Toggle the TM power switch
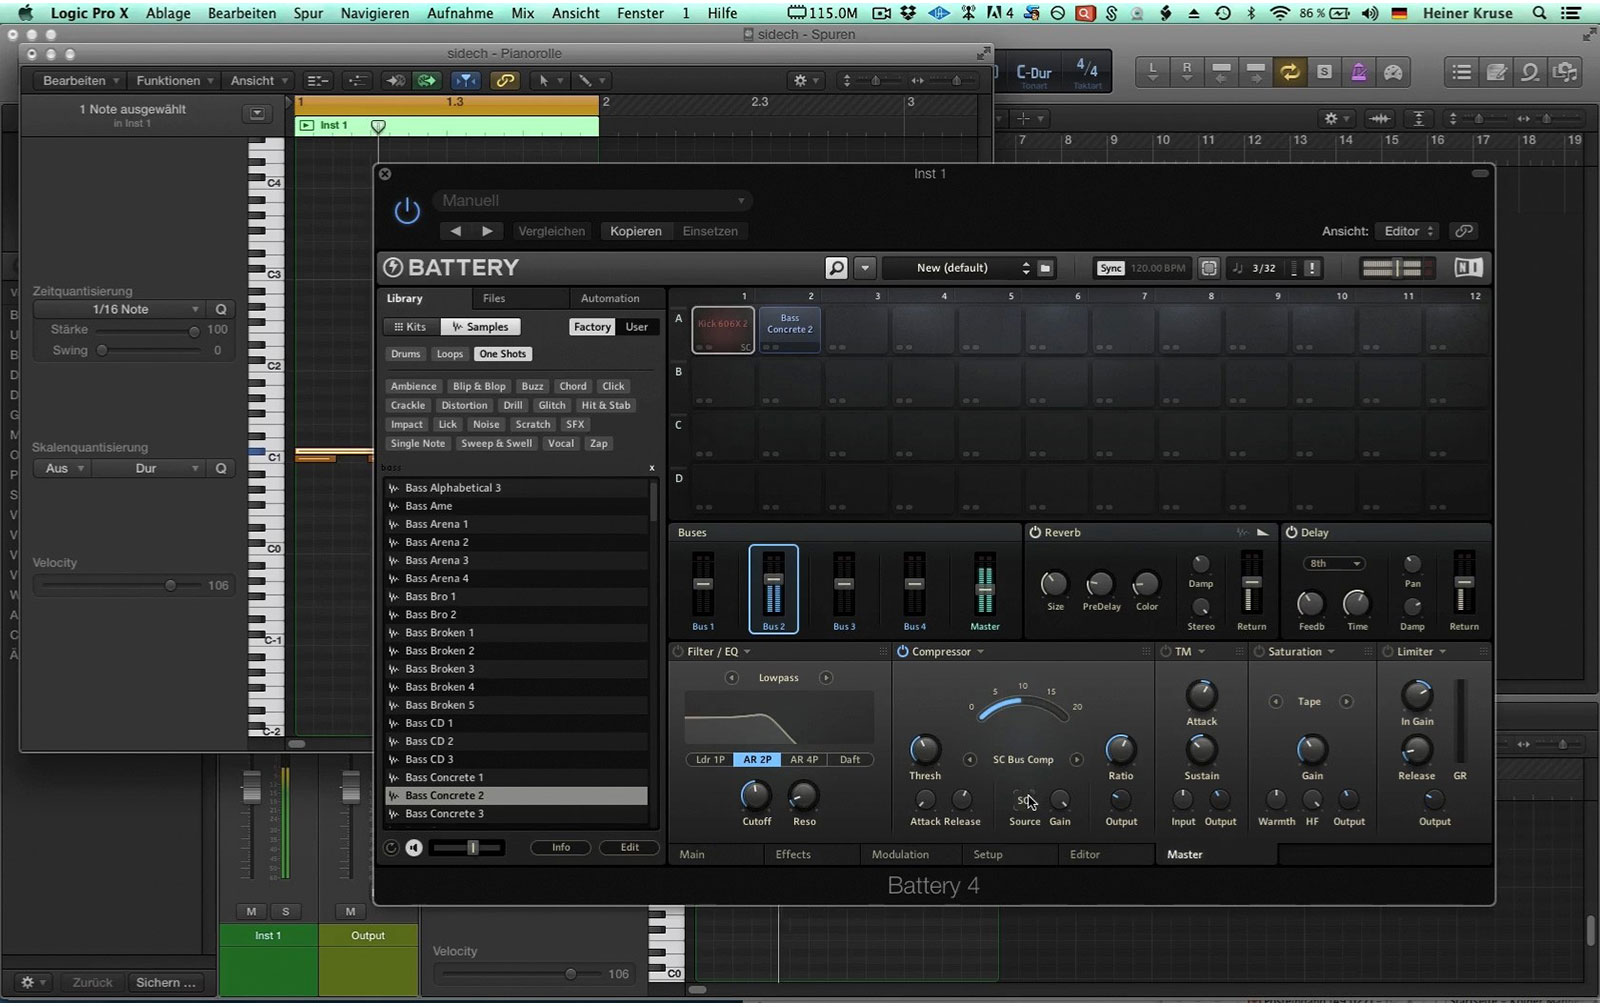Image resolution: width=1600 pixels, height=1007 pixels. 1165,652
